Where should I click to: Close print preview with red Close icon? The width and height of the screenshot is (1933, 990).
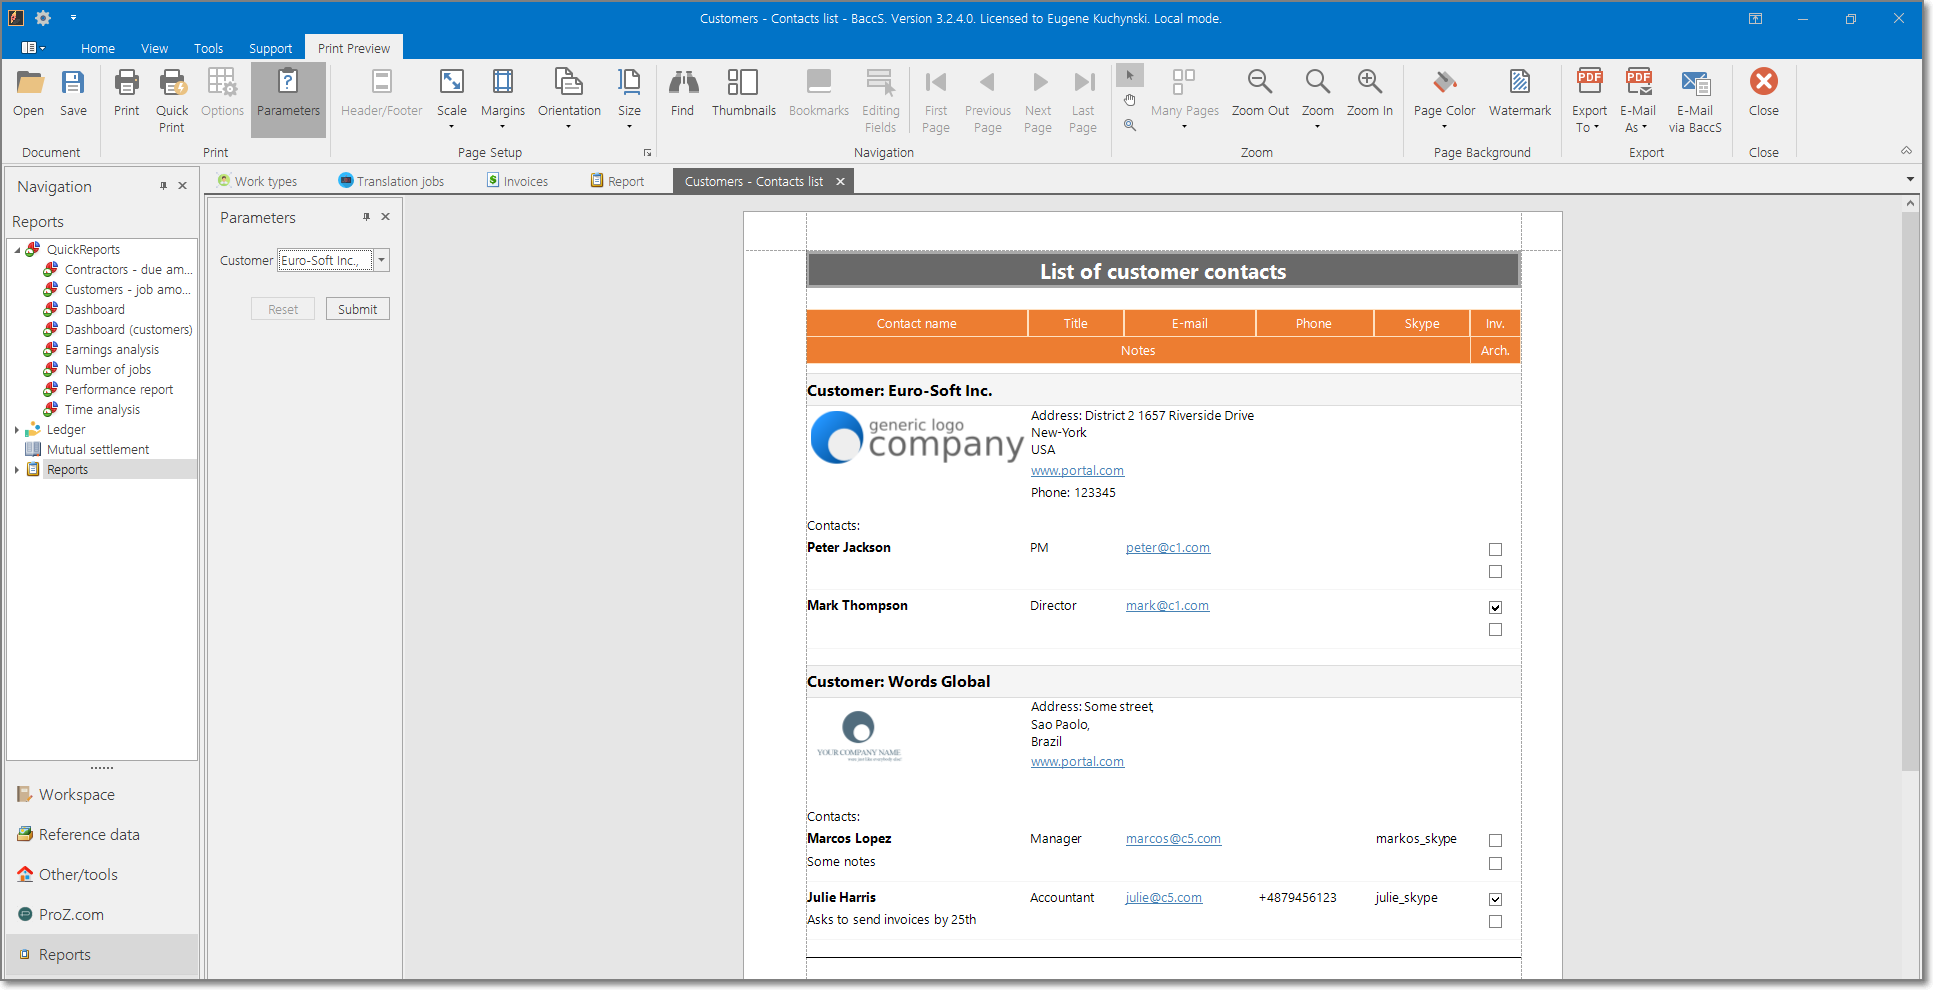click(x=1764, y=94)
